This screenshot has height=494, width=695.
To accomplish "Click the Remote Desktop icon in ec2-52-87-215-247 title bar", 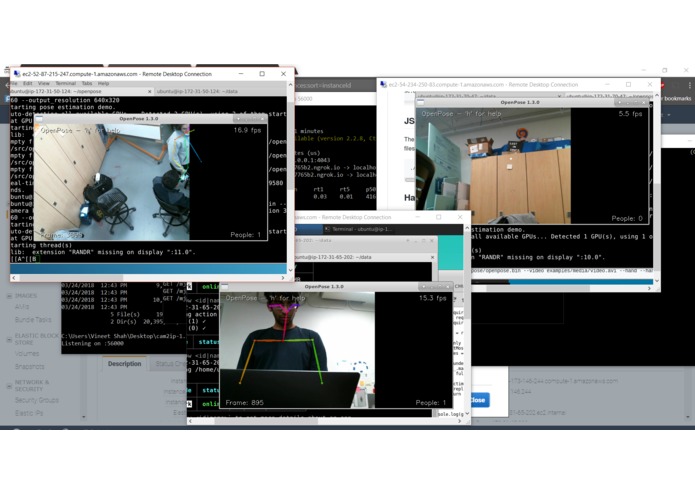I will 17,74.
